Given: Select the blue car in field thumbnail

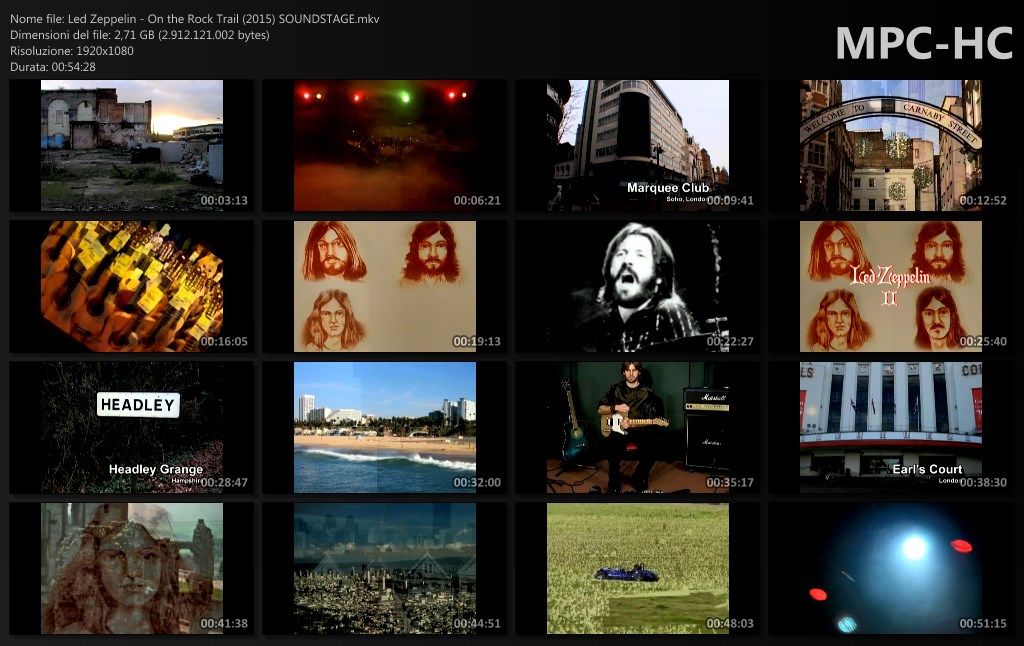Looking at the screenshot, I should click(638, 568).
